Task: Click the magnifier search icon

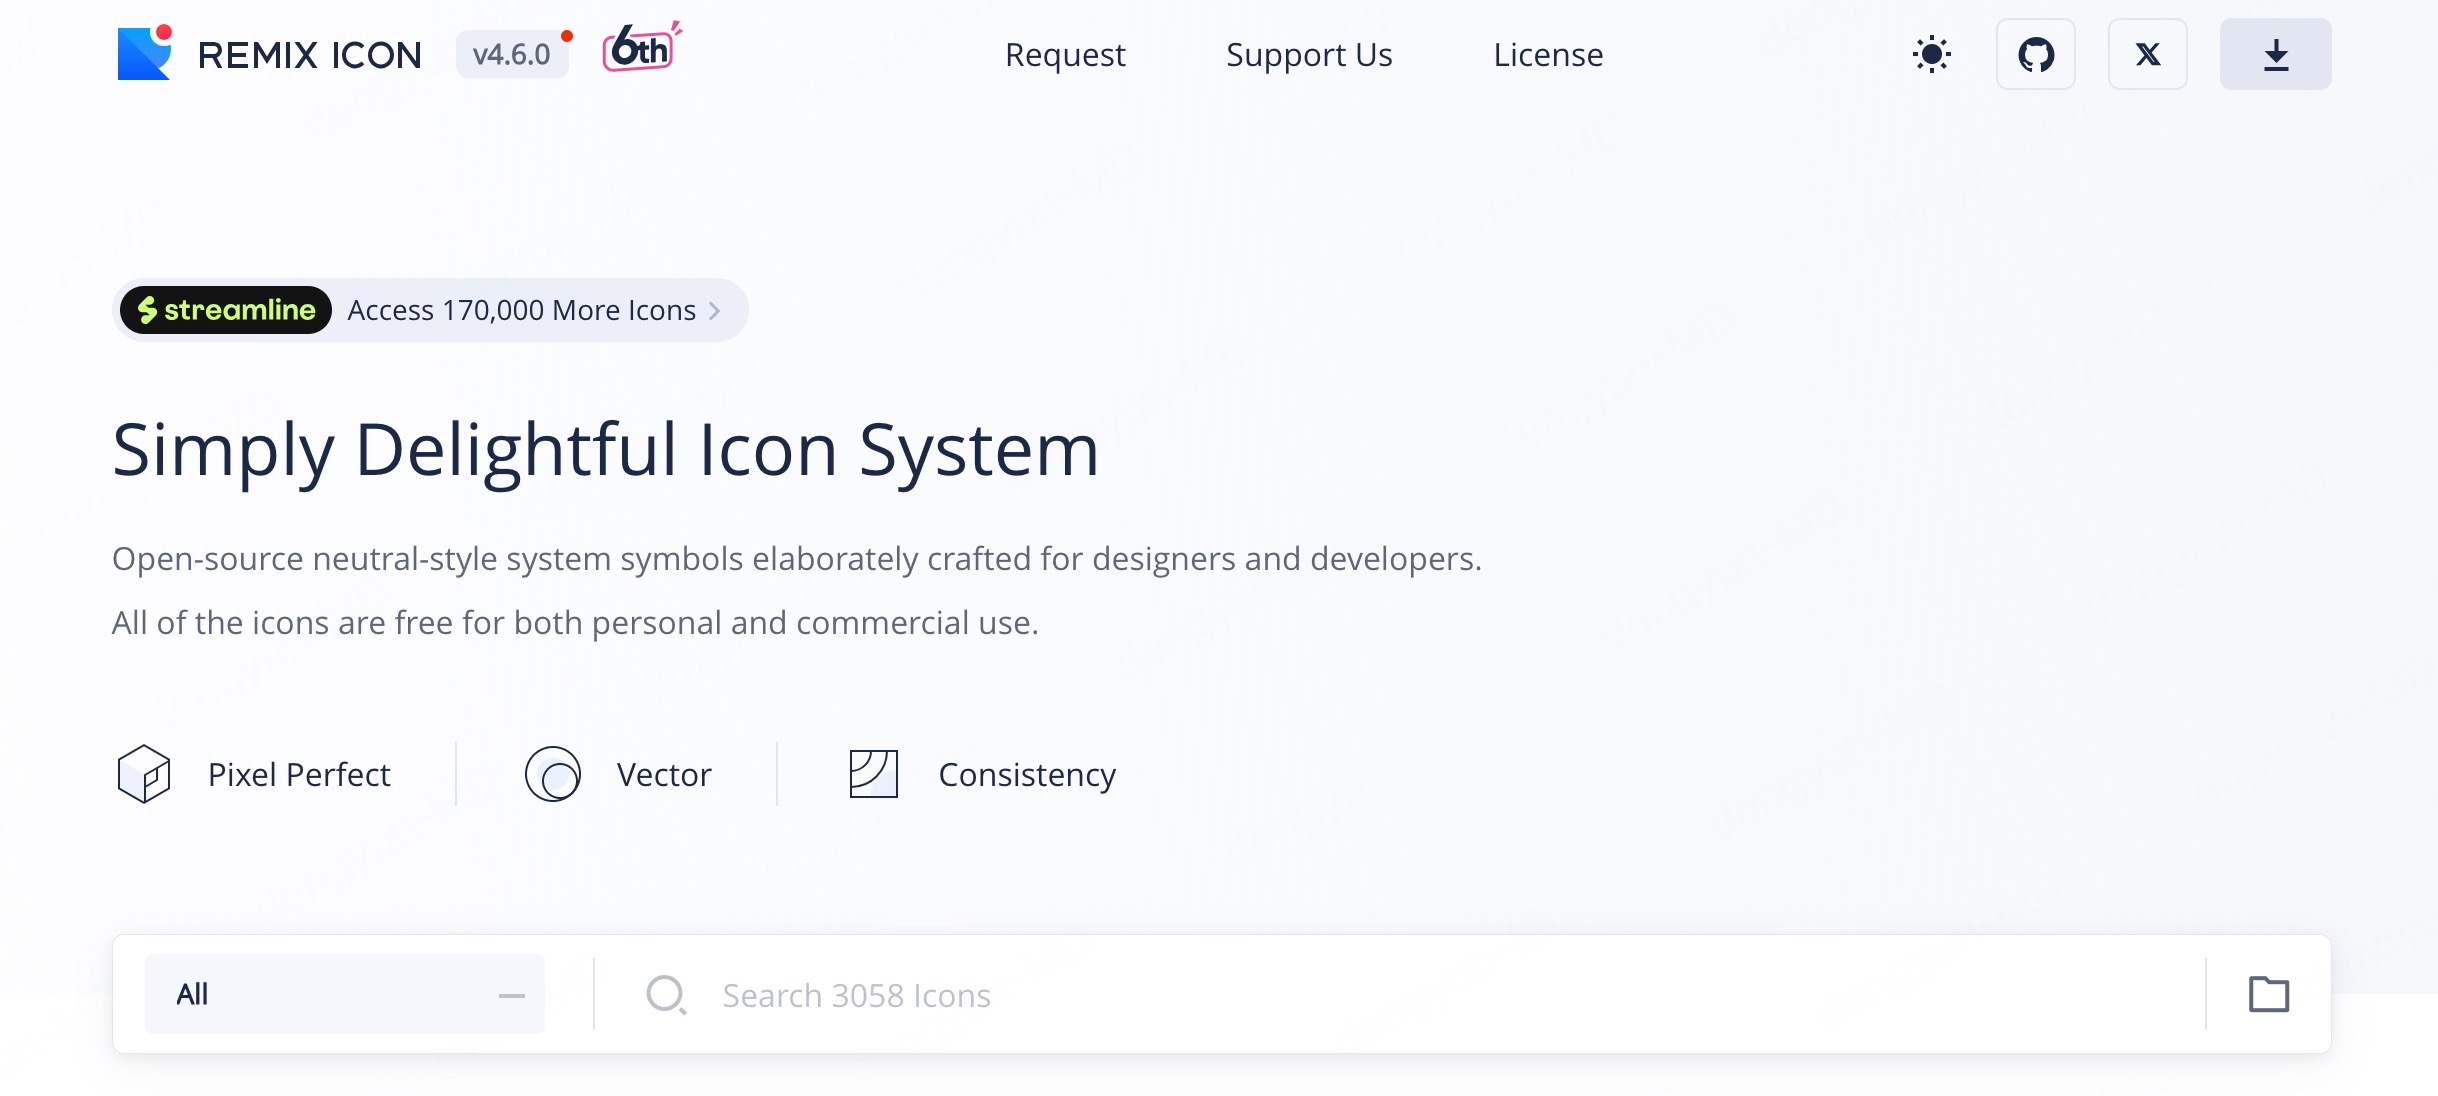Action: pyautogui.click(x=666, y=995)
